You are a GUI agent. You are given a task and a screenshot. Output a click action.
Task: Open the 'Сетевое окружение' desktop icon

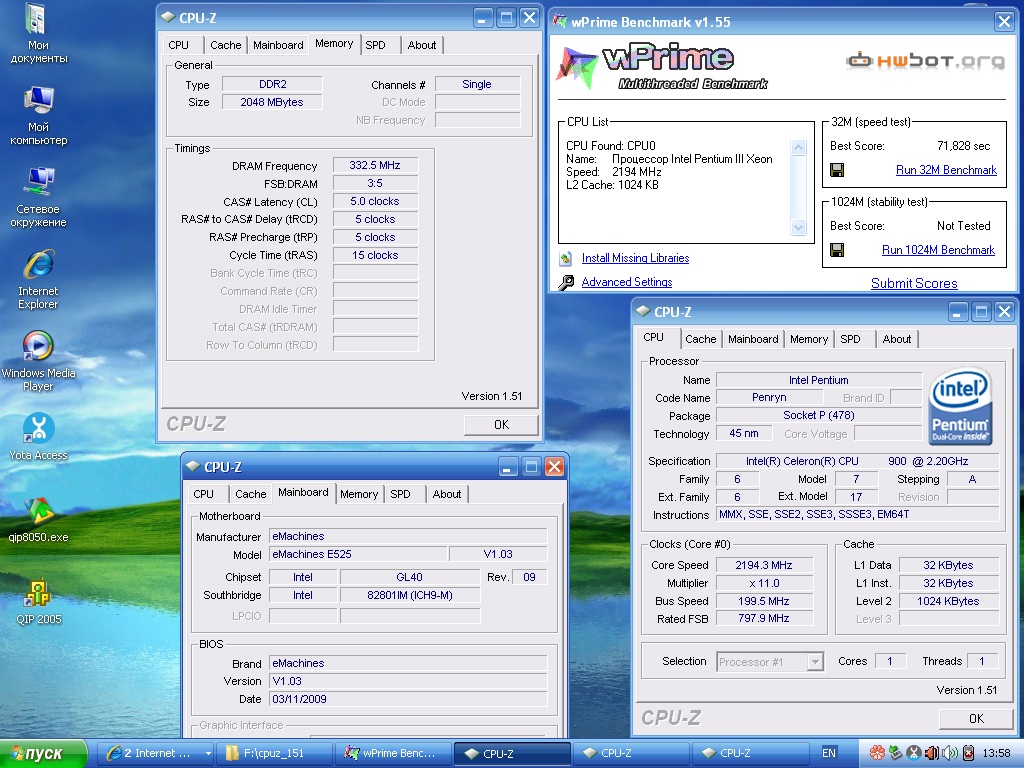[38, 197]
